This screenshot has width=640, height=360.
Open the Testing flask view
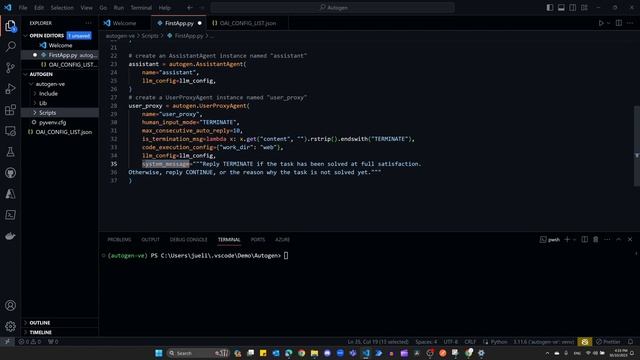click(10, 152)
